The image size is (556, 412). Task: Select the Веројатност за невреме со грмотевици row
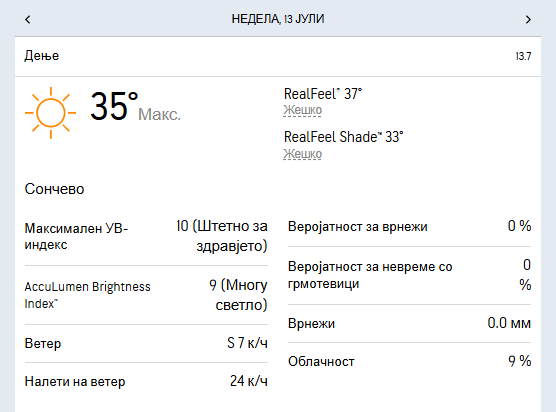pos(410,275)
